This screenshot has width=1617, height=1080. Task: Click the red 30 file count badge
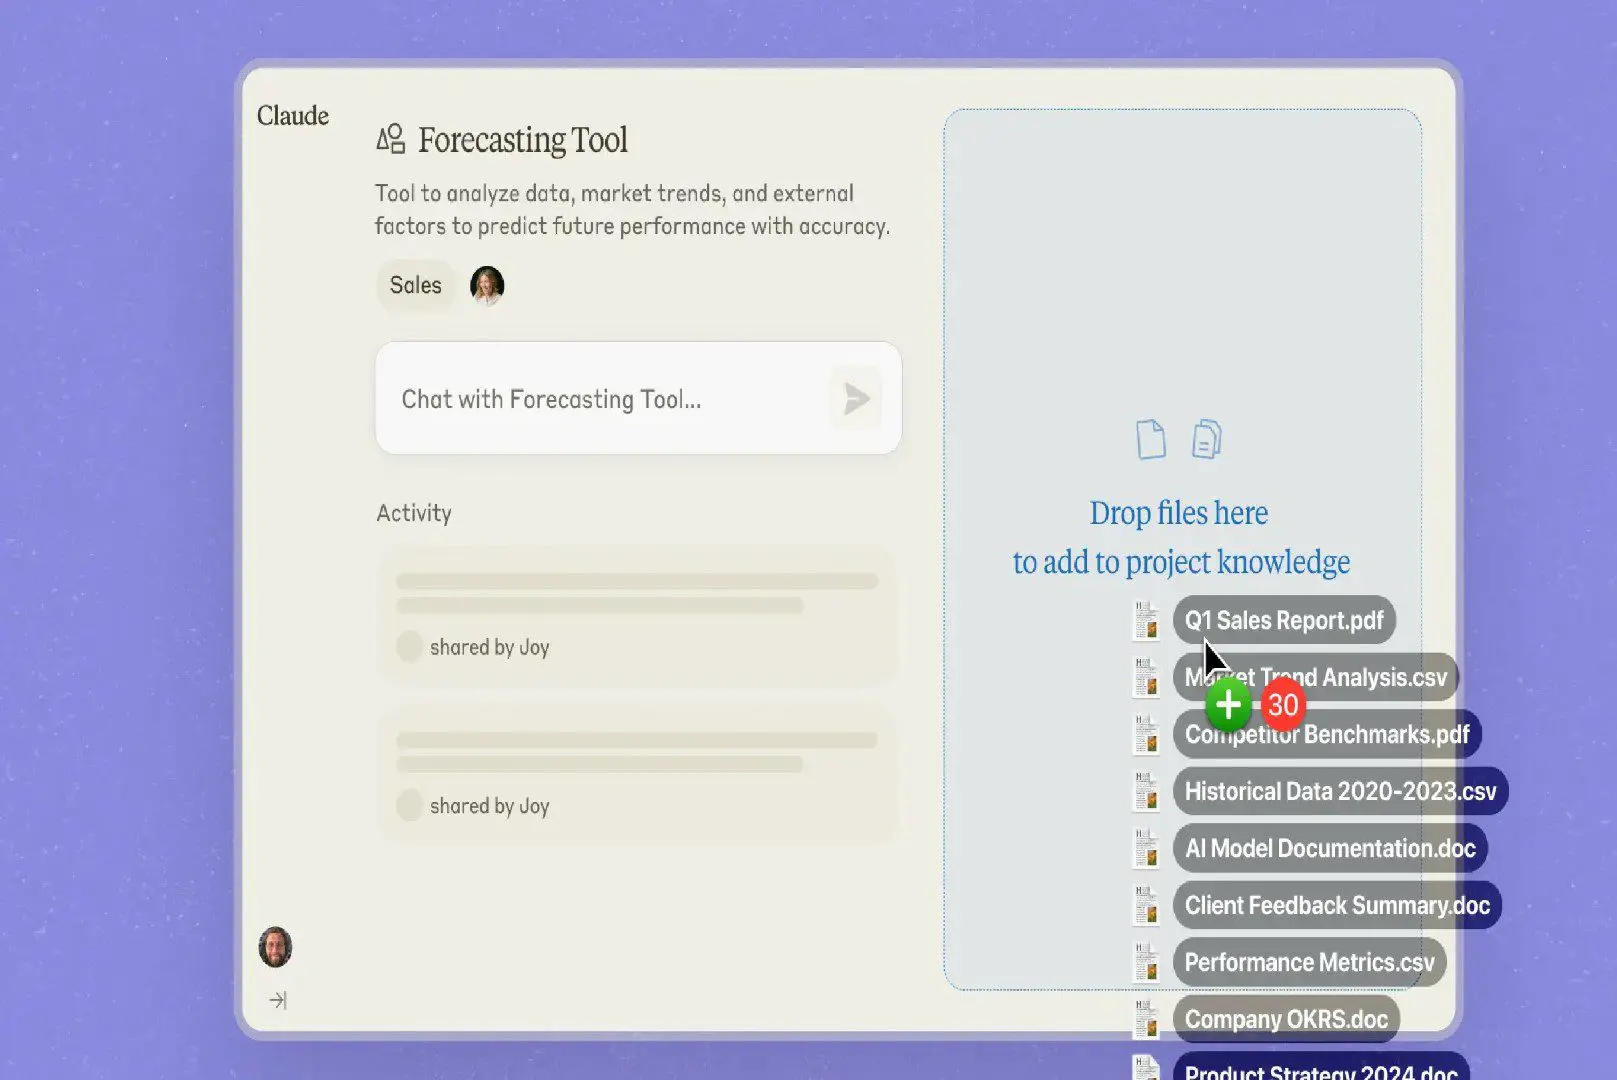click(x=1283, y=705)
